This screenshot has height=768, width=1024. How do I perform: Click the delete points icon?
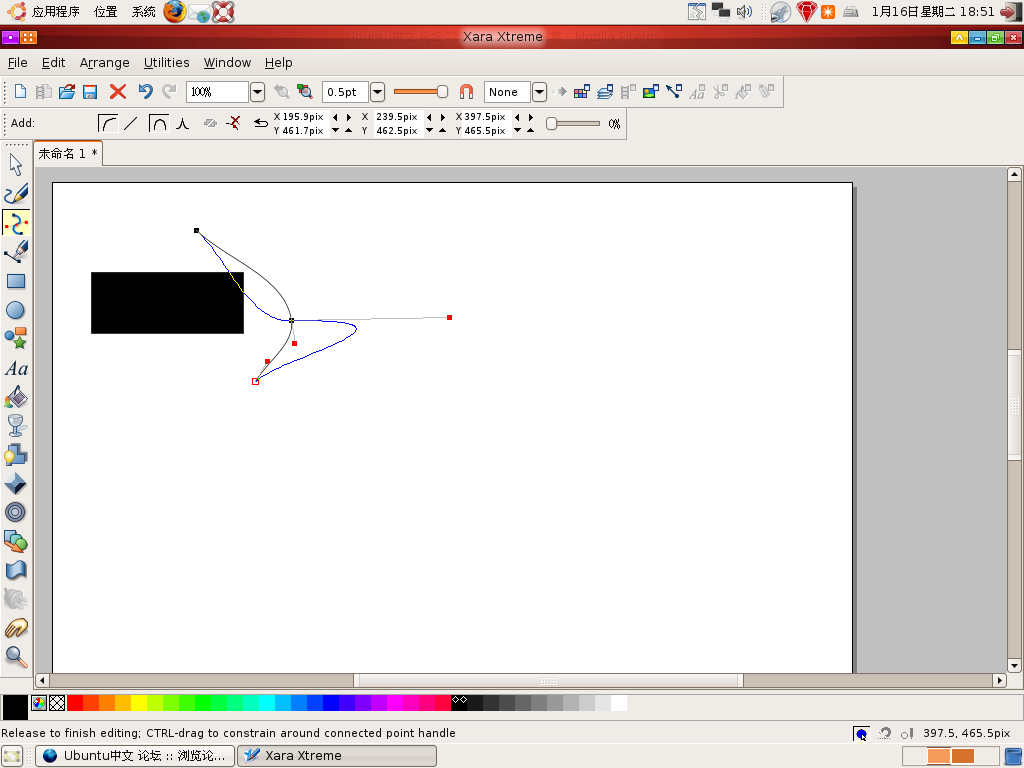click(x=234, y=123)
